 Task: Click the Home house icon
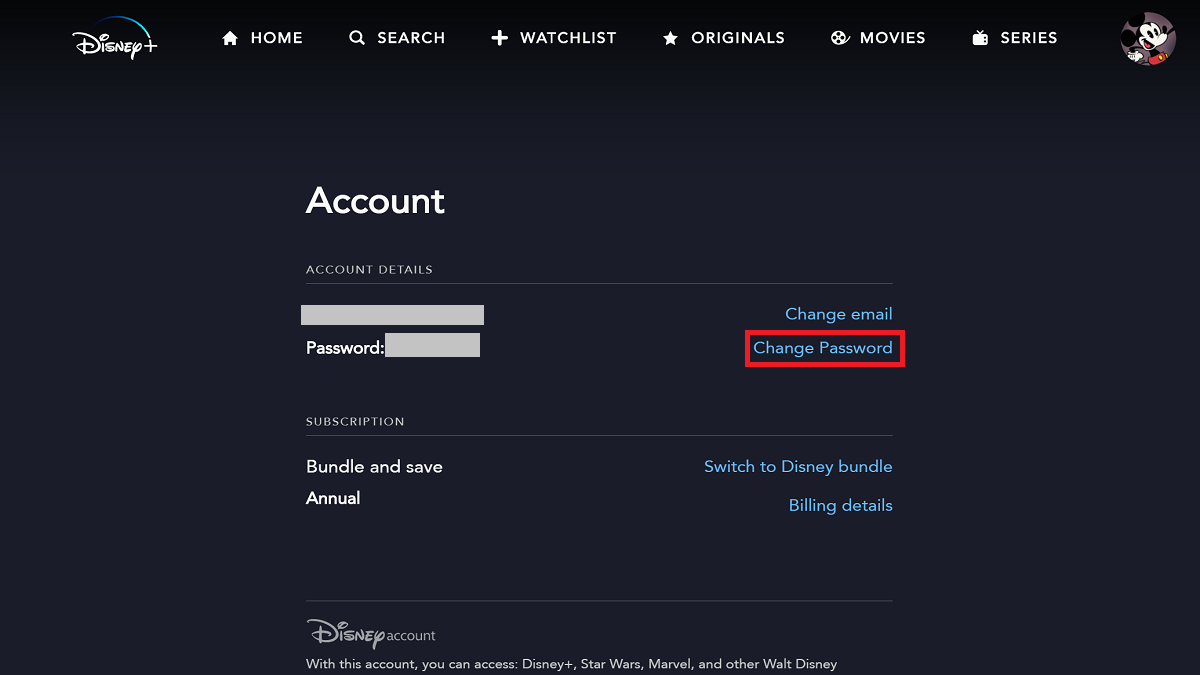point(230,38)
